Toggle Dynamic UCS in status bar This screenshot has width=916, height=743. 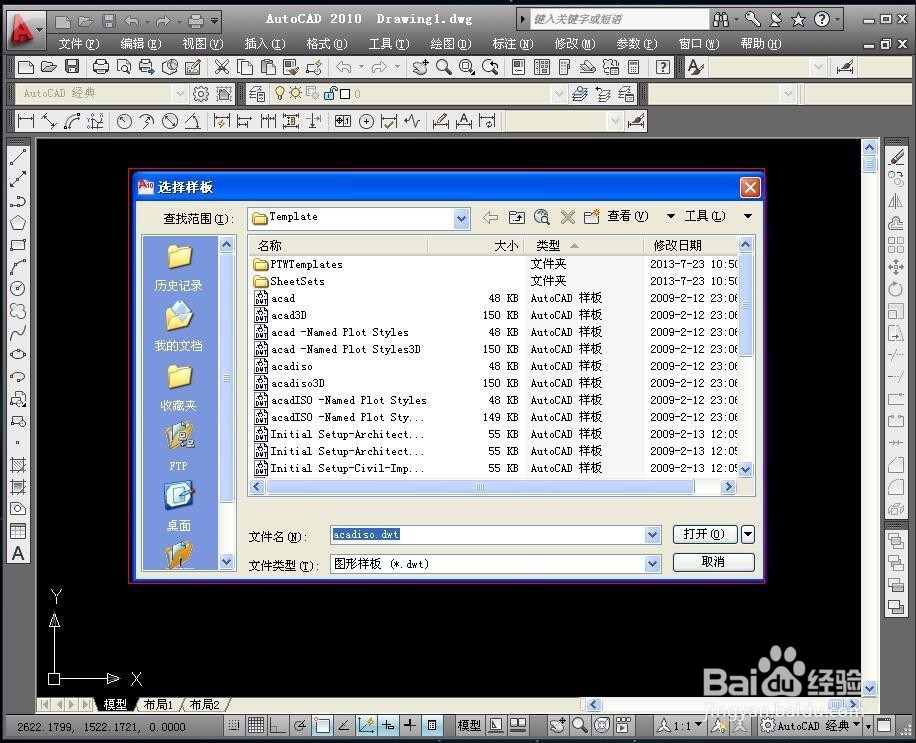tap(366, 725)
